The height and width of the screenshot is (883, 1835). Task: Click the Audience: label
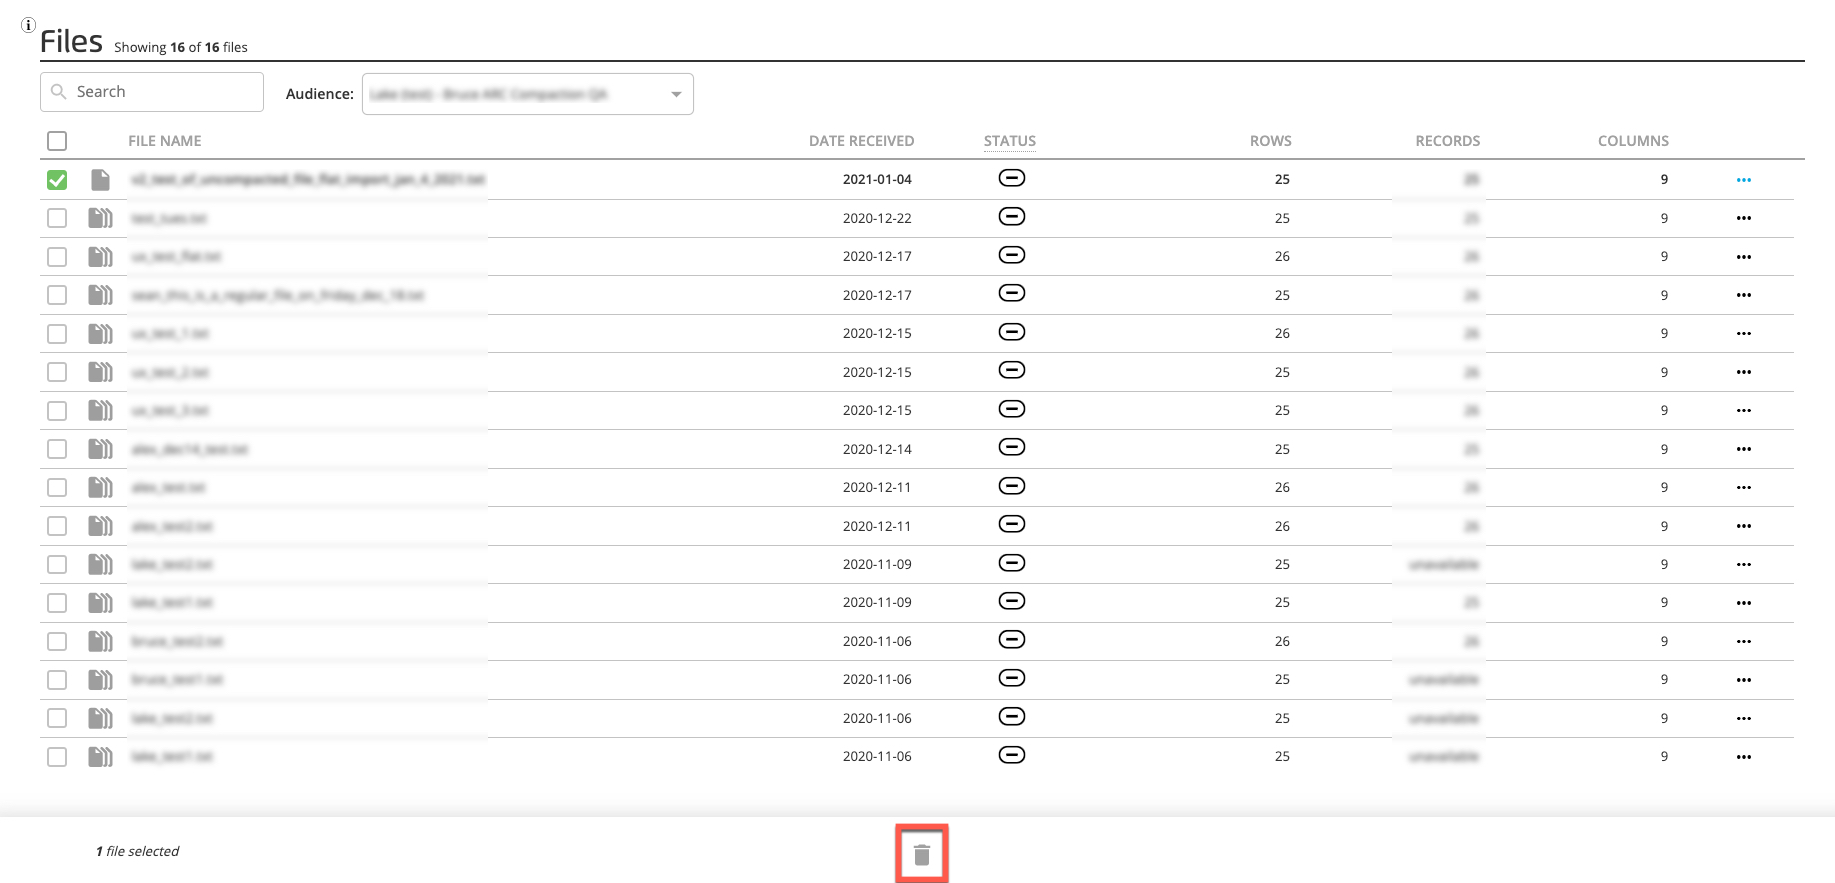pos(320,94)
